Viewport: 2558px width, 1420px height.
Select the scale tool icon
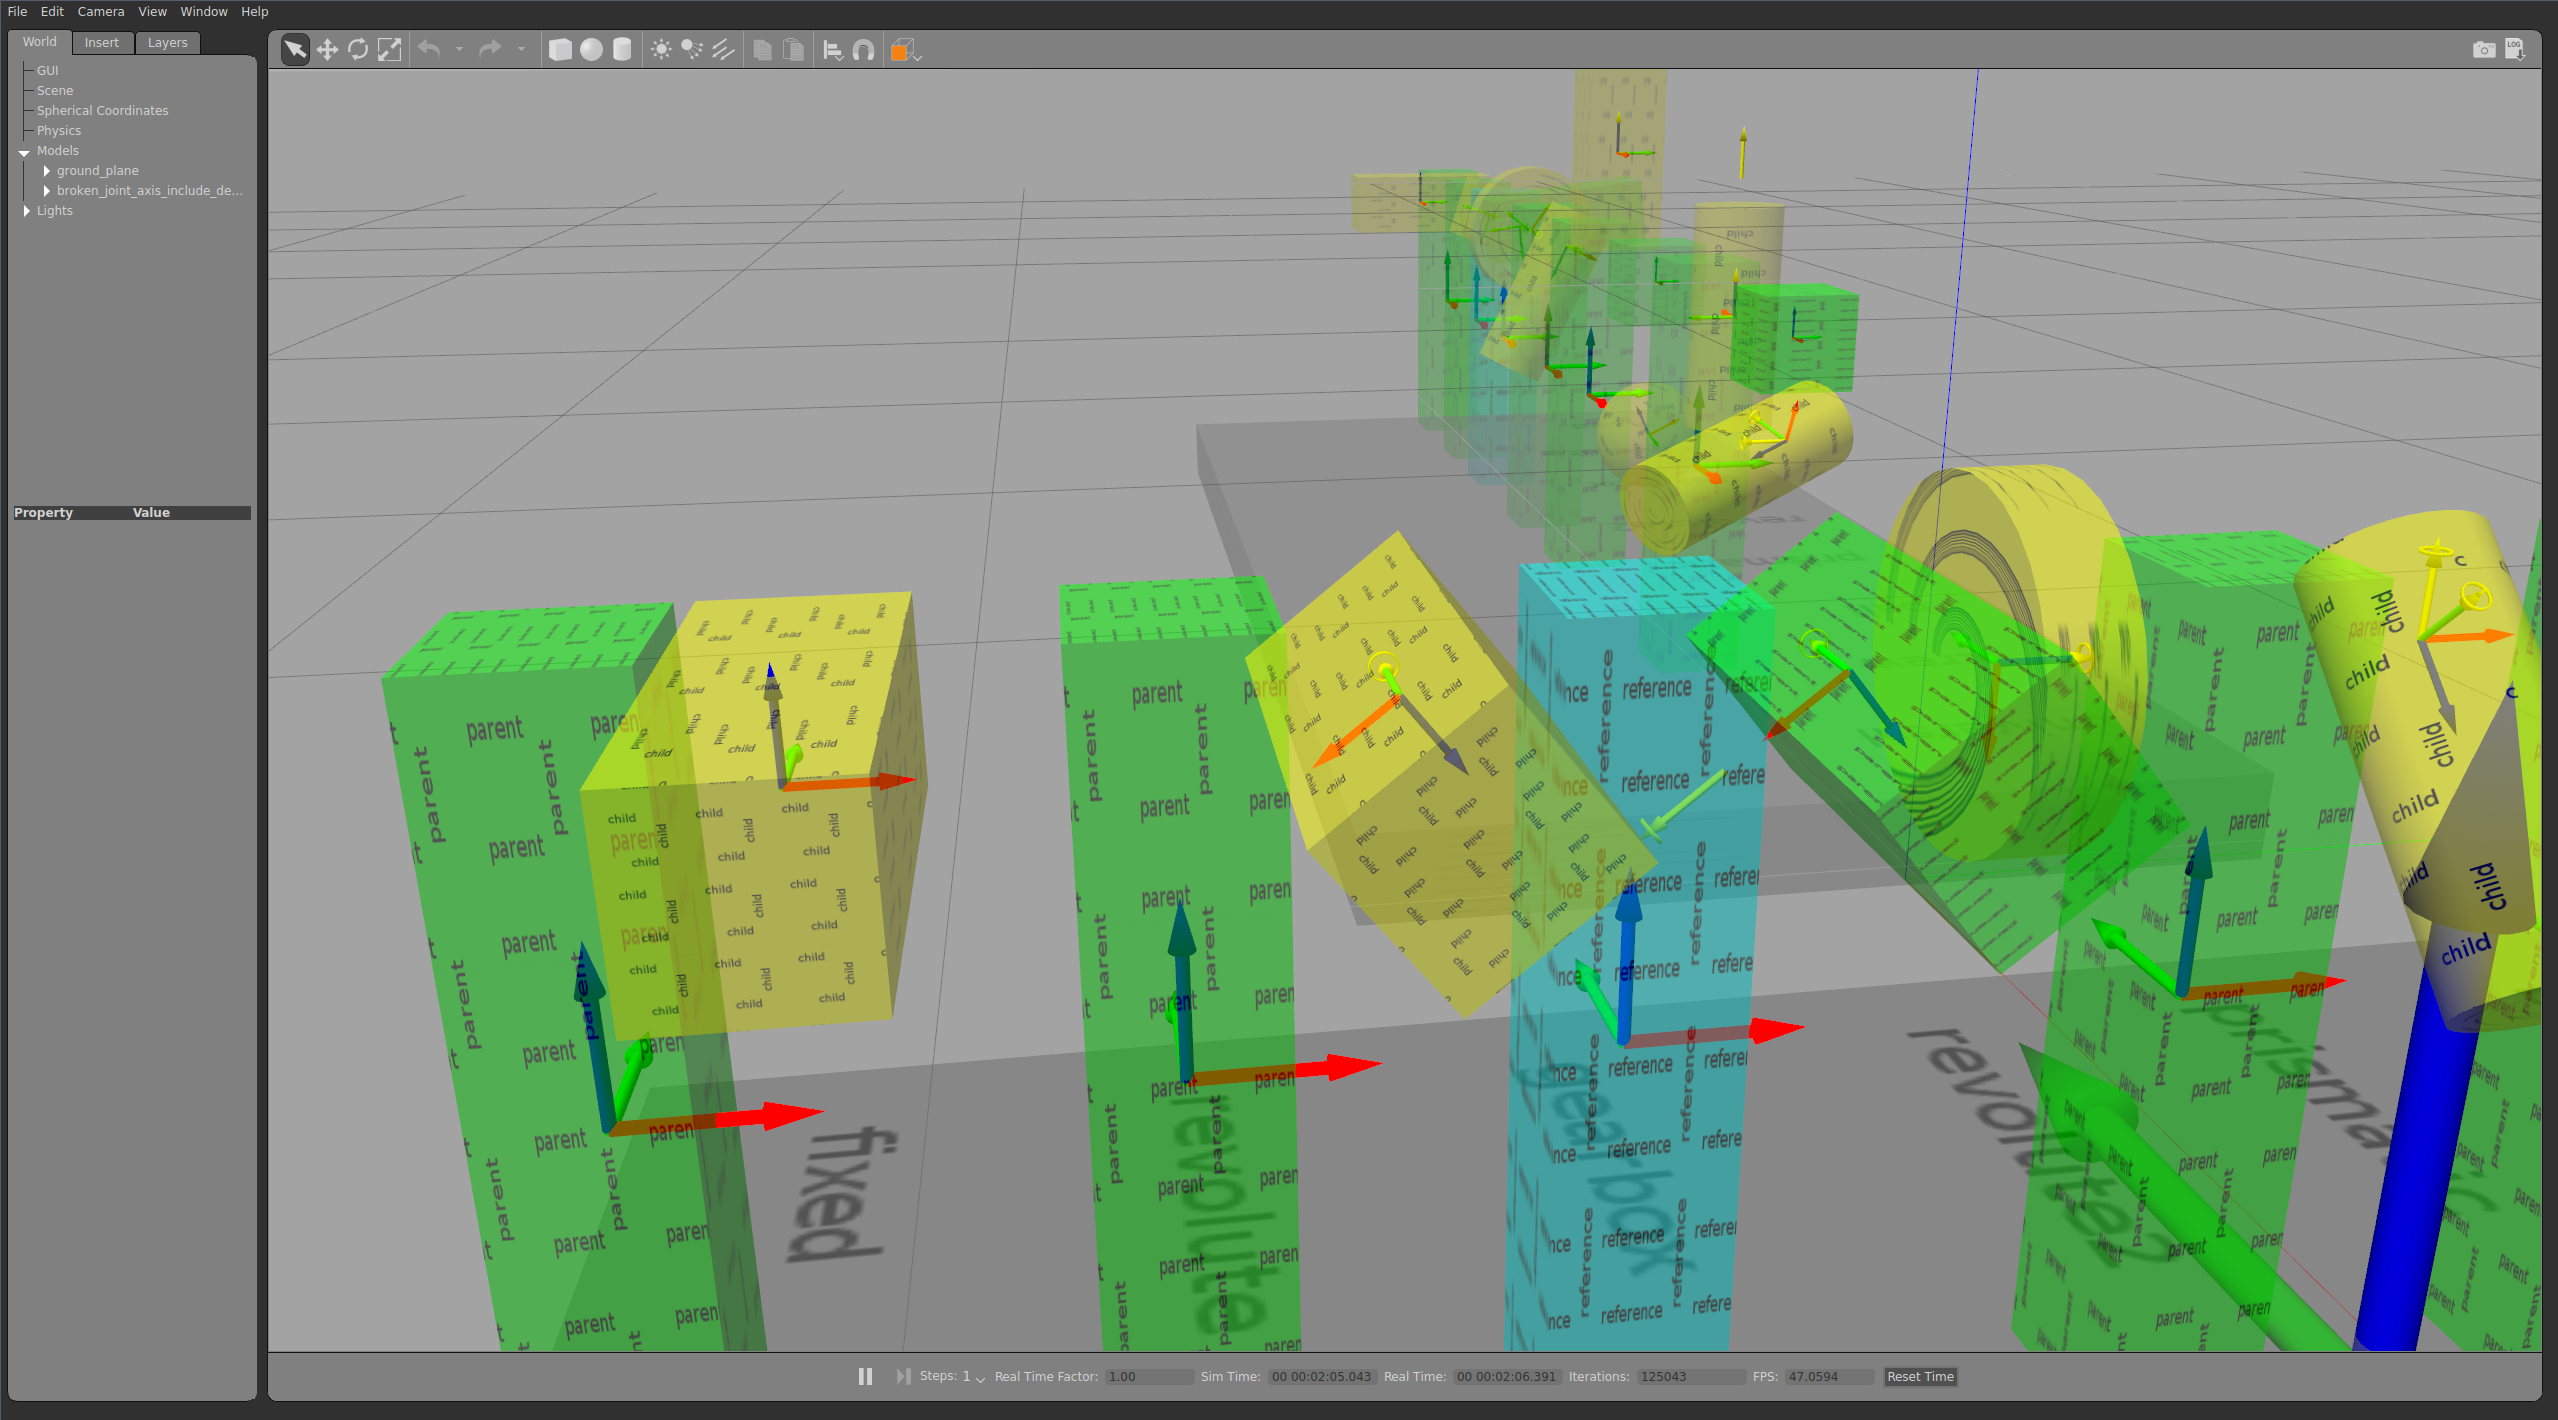pos(388,49)
